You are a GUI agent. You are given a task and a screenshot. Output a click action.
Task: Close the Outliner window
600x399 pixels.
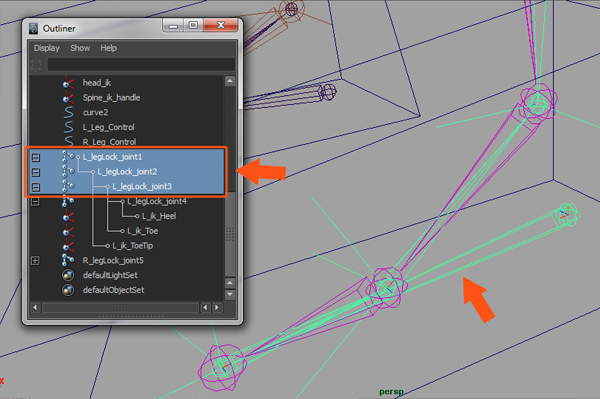click(221, 25)
